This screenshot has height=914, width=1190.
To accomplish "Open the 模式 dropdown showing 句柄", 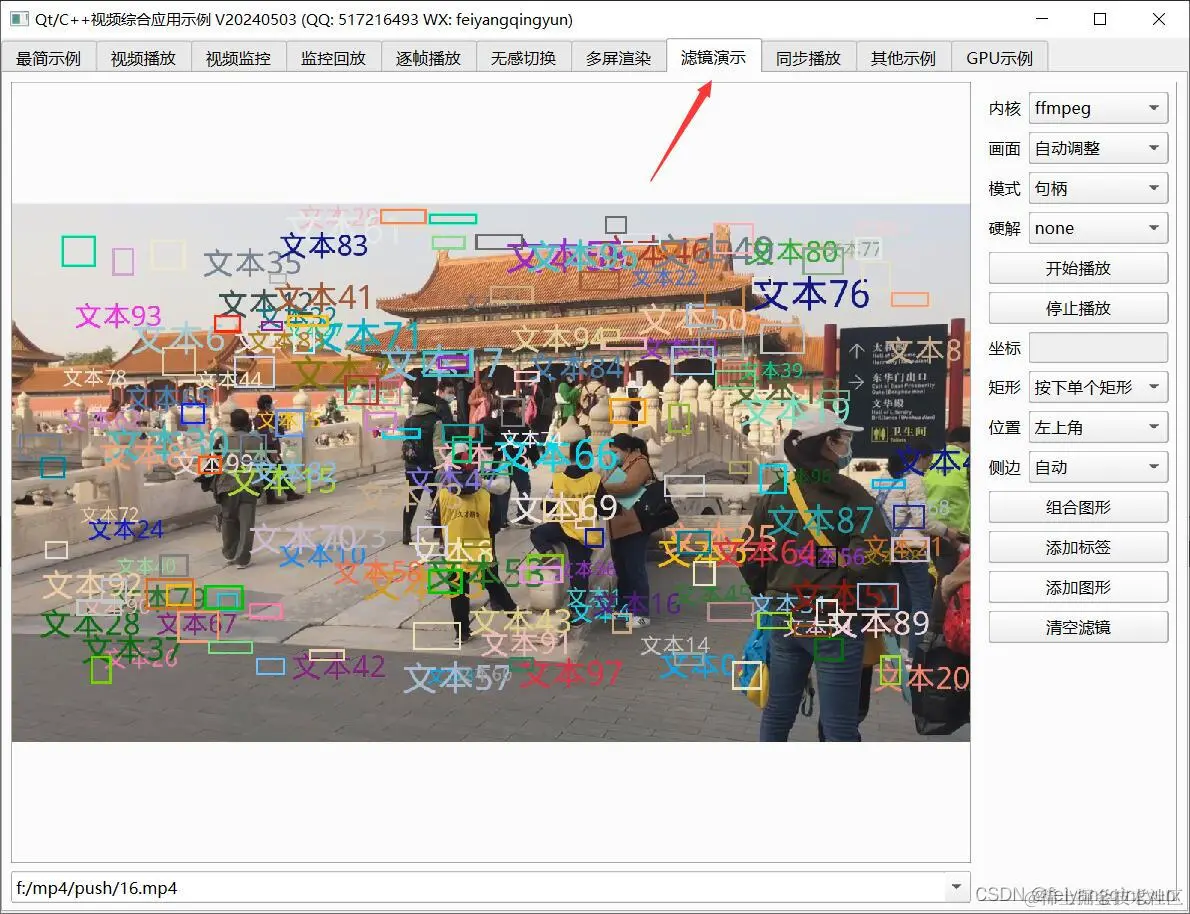I will (x=1097, y=187).
